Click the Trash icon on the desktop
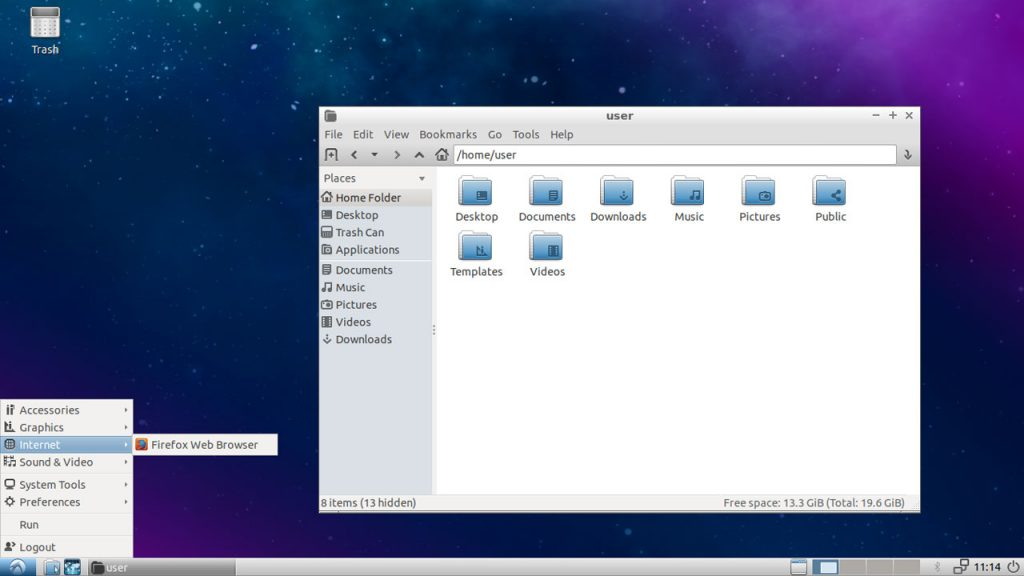Viewport: 1024px width, 576px height. click(x=44, y=23)
